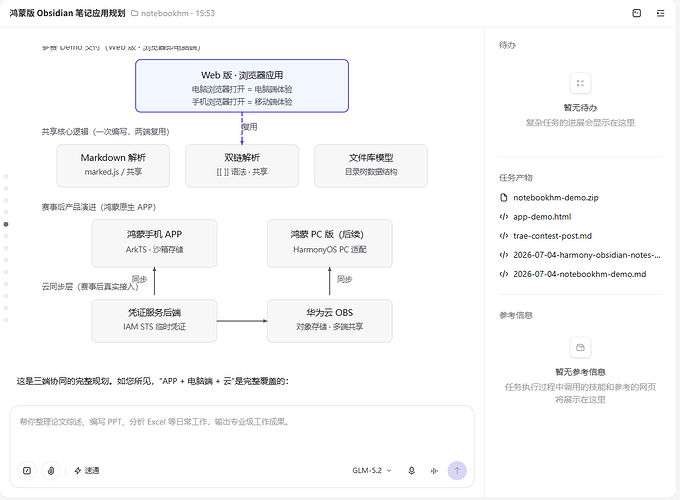
Task: Click the folder icon beside notebookhm
Action: [134, 13]
